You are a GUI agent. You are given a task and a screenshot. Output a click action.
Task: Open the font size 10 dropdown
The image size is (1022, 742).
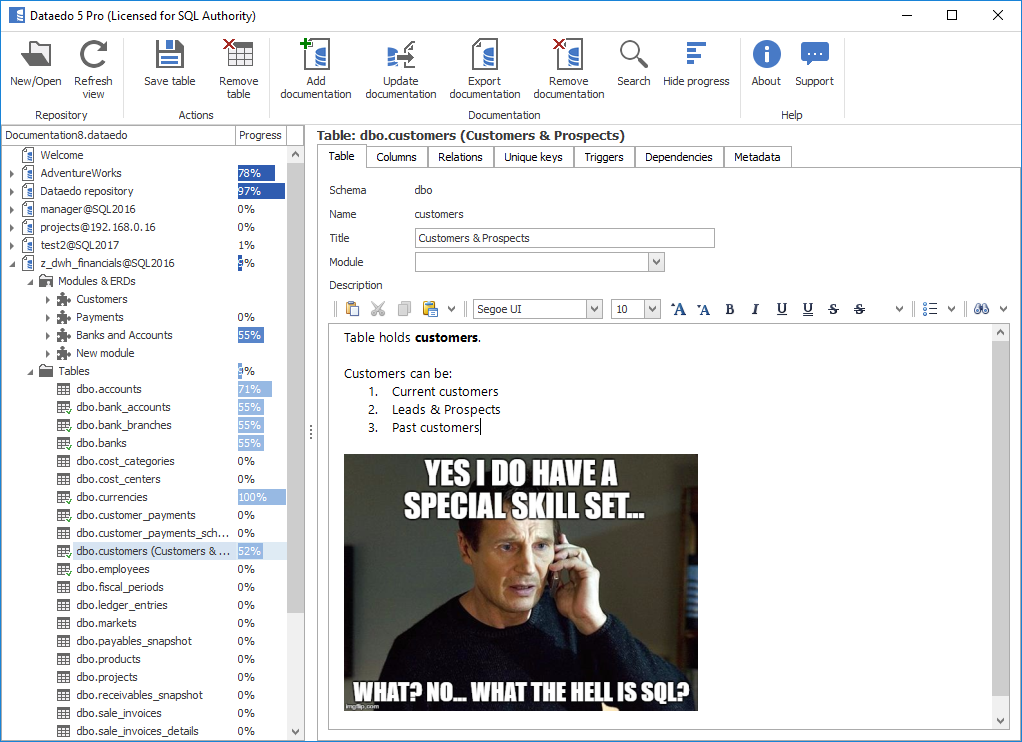(652, 309)
